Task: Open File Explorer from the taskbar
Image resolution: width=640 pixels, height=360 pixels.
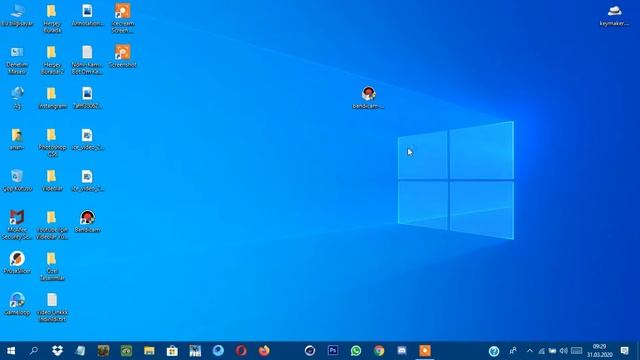Action: [x=149, y=351]
